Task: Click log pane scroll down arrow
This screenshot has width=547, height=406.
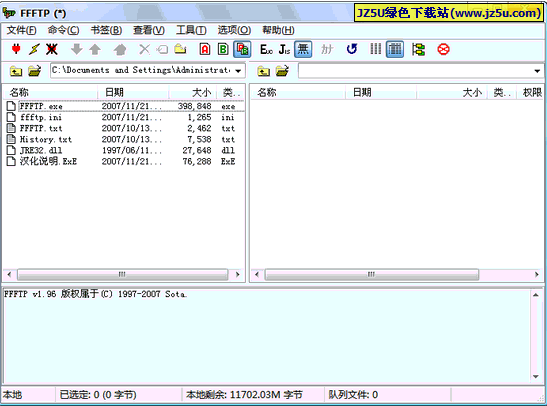Action: tap(536, 377)
